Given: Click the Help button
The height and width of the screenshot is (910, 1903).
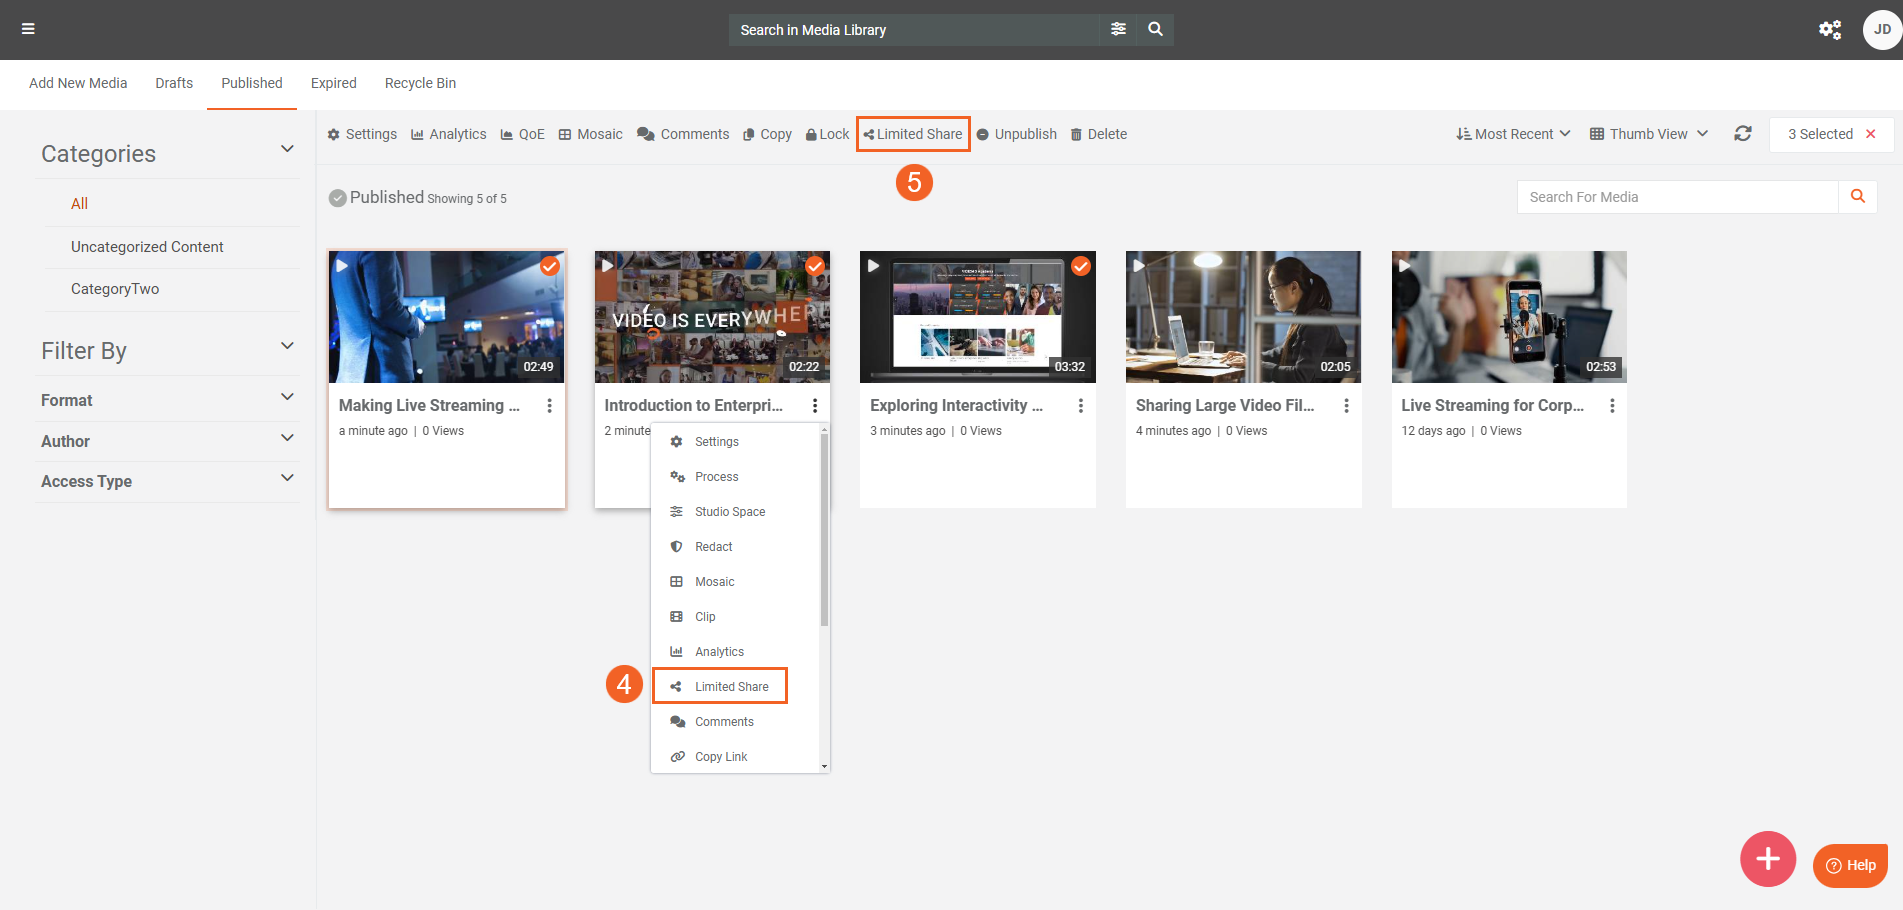Looking at the screenshot, I should point(1850,865).
